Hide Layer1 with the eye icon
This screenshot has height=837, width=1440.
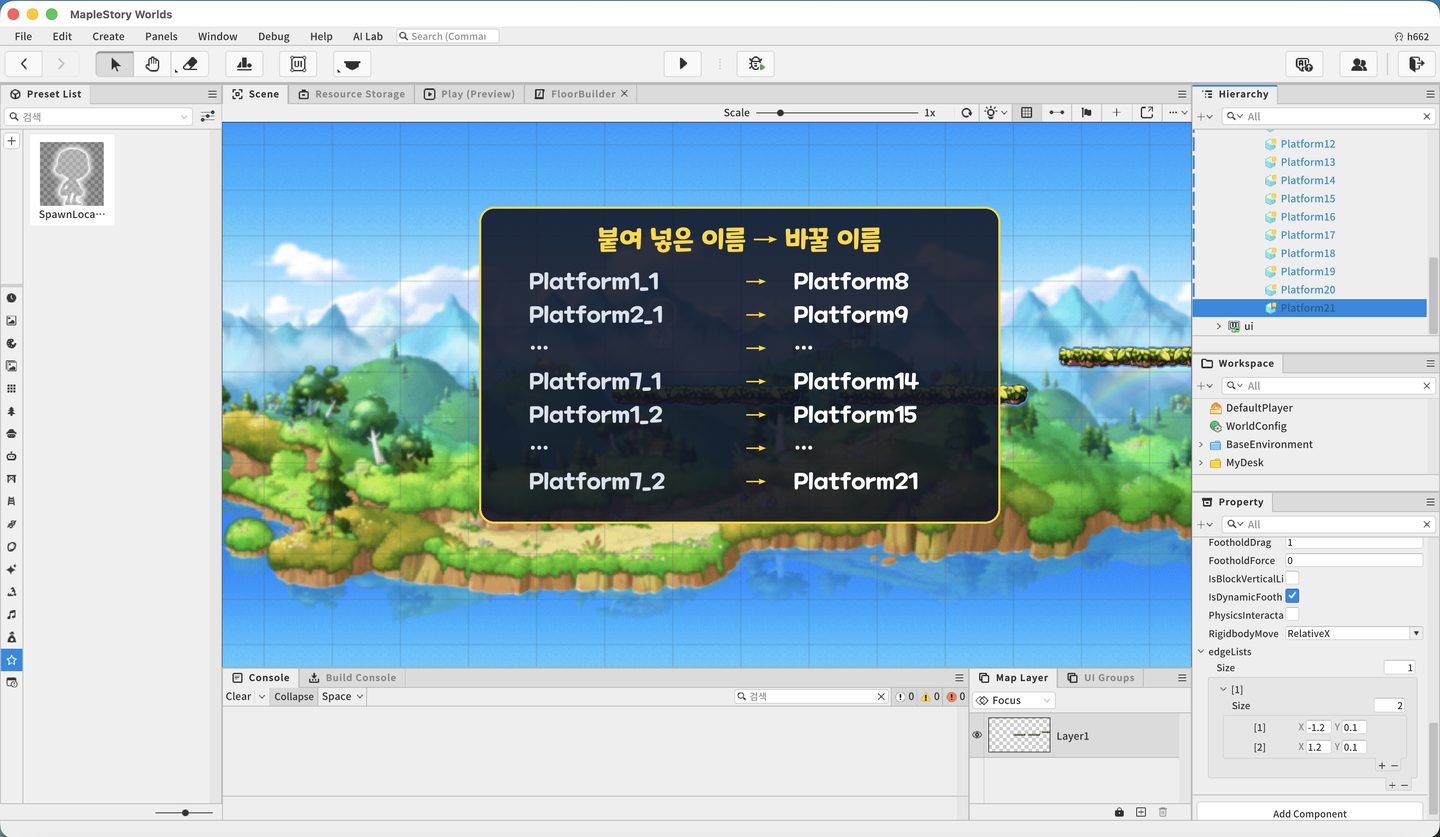978,735
